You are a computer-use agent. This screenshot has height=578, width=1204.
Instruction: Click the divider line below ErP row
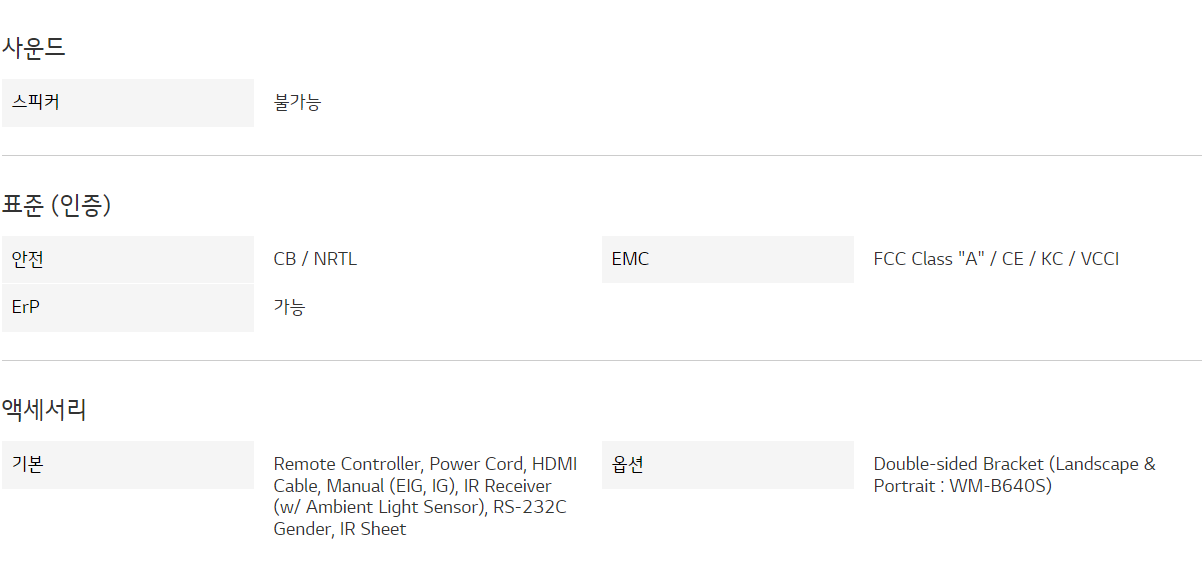pos(602,360)
